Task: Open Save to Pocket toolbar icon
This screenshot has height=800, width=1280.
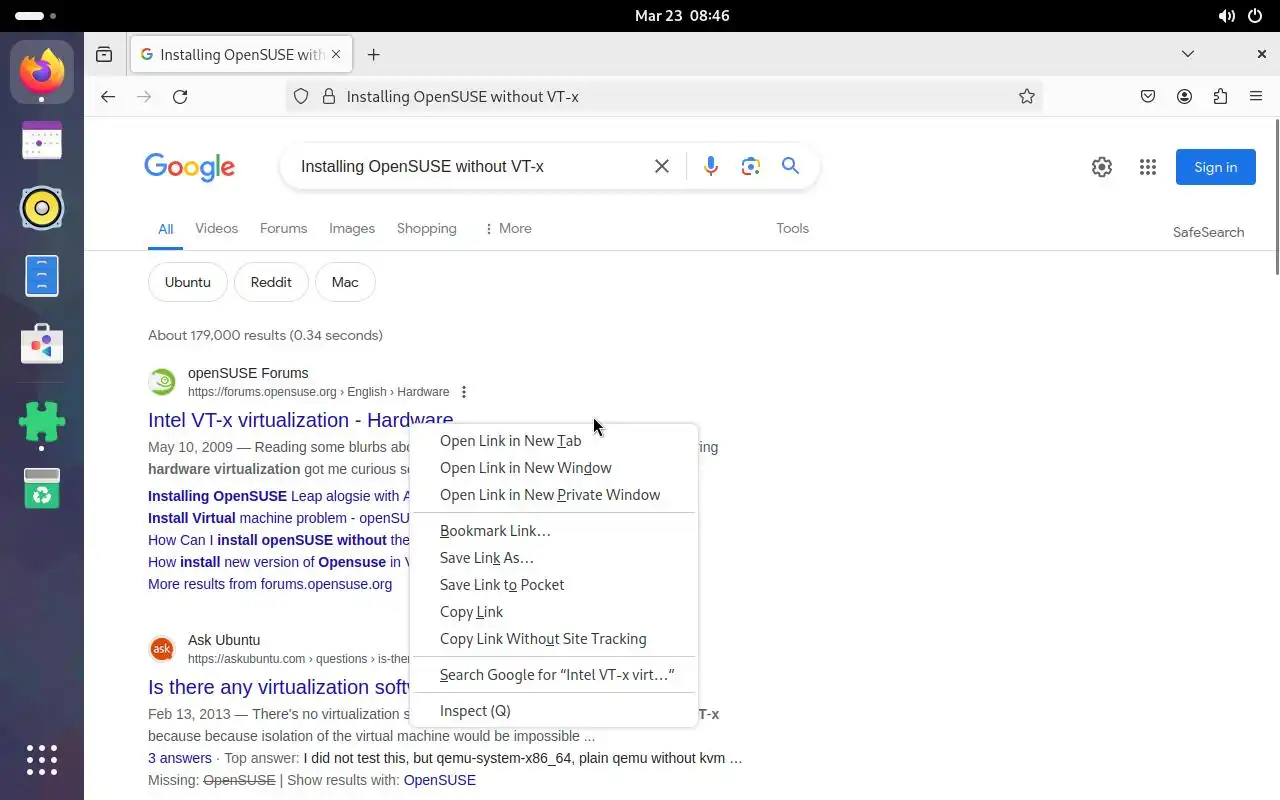Action: (1148, 97)
